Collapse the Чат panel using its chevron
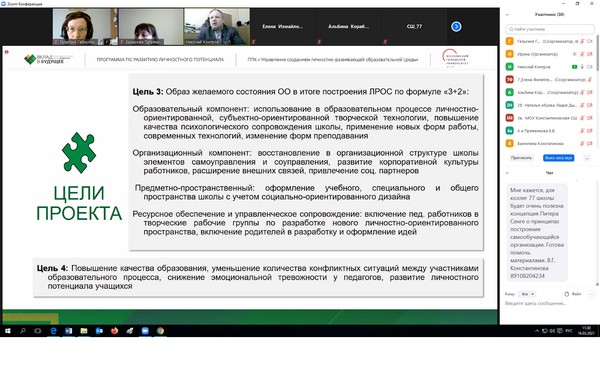The height and width of the screenshot is (387, 600). pos(507,173)
